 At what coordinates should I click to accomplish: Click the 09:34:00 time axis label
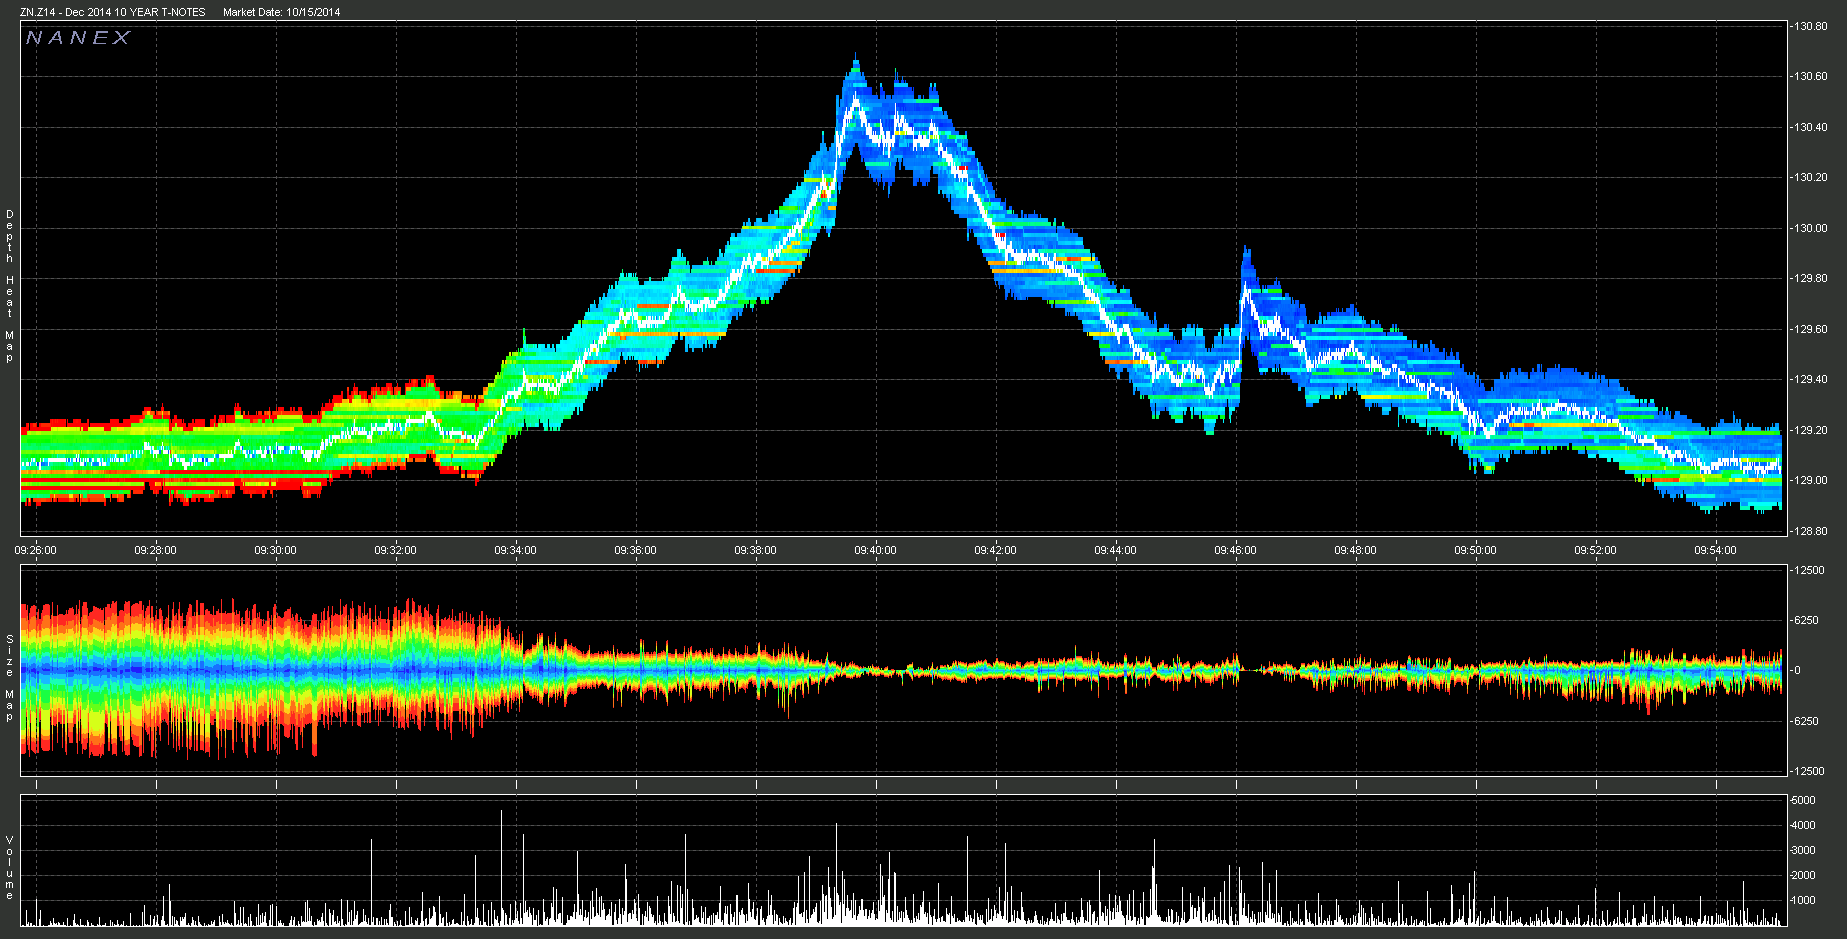[x=515, y=550]
